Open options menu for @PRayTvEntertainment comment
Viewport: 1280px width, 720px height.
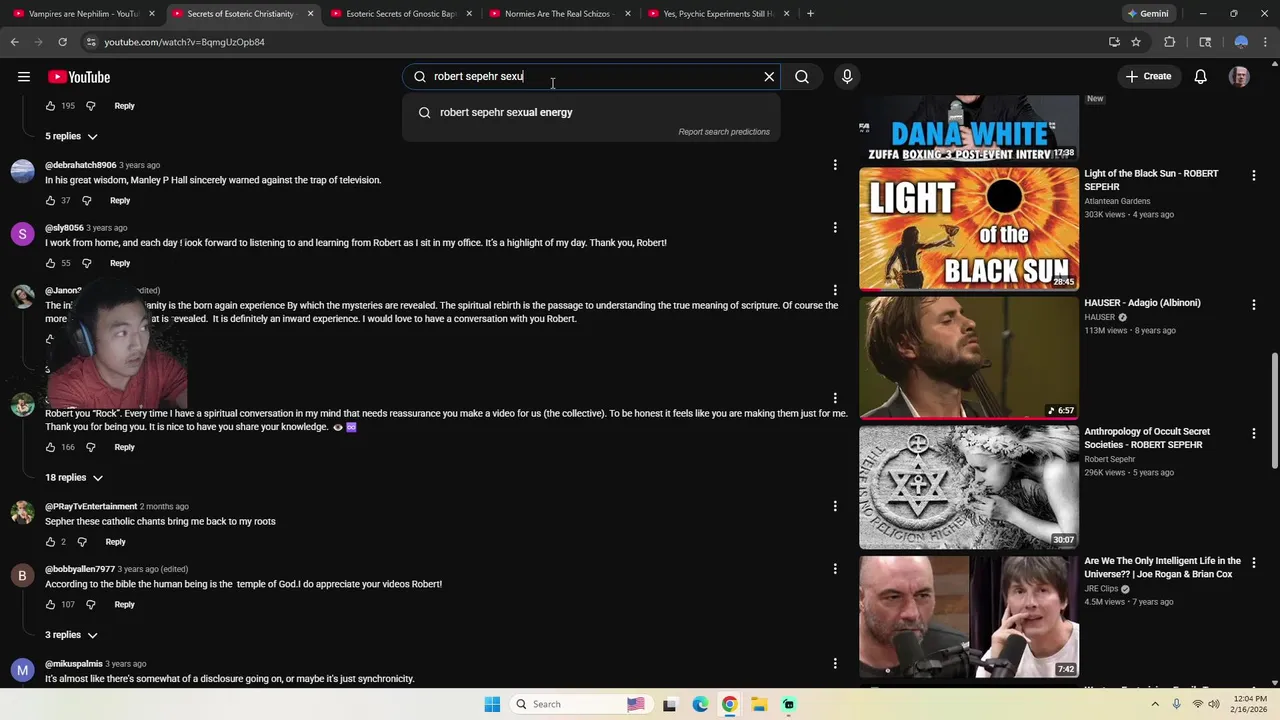[x=835, y=507]
